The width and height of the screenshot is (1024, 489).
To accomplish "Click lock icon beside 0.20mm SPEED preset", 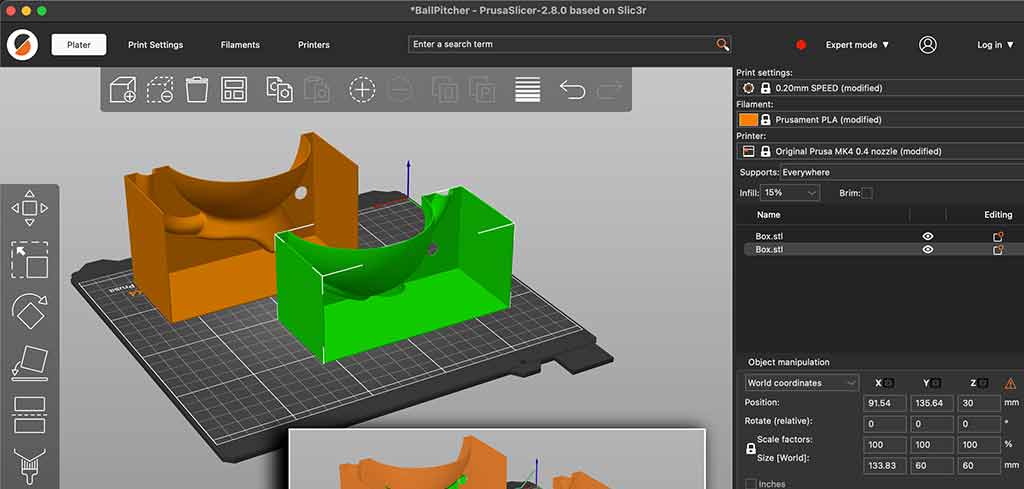I will coord(765,88).
